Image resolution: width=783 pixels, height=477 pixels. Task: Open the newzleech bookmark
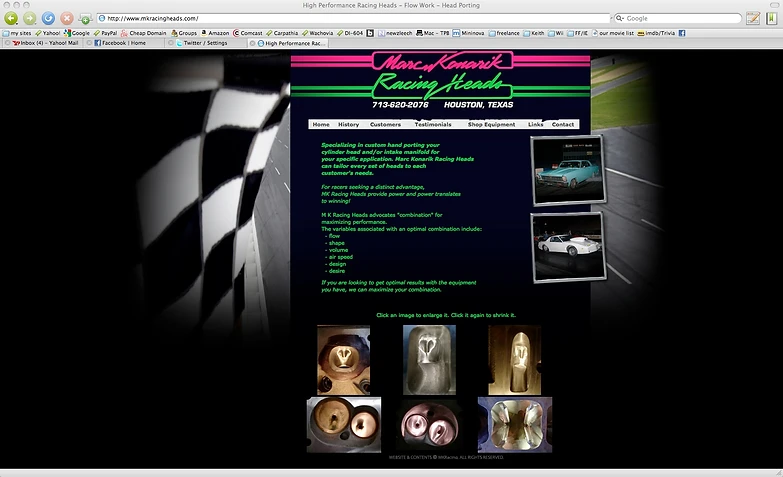coord(395,33)
